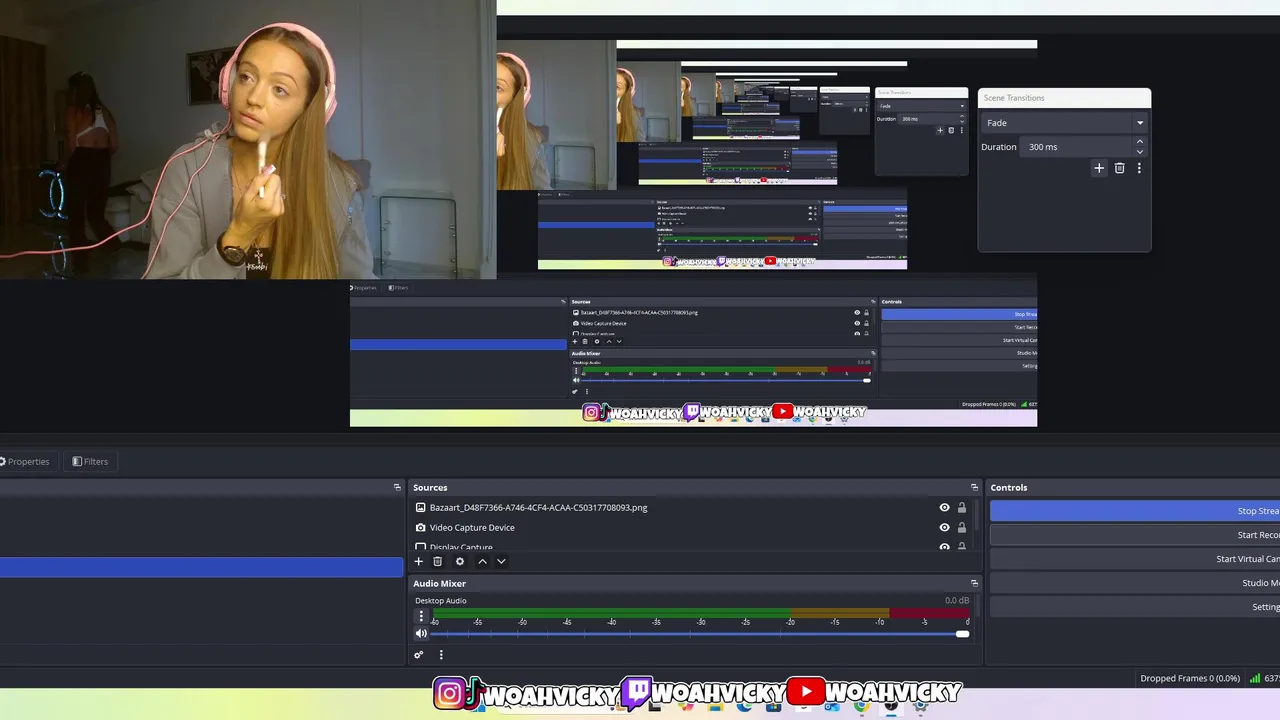Viewport: 1280px width, 720px height.
Task: Remove the selected source with the Sources trash icon
Action: [x=437, y=561]
